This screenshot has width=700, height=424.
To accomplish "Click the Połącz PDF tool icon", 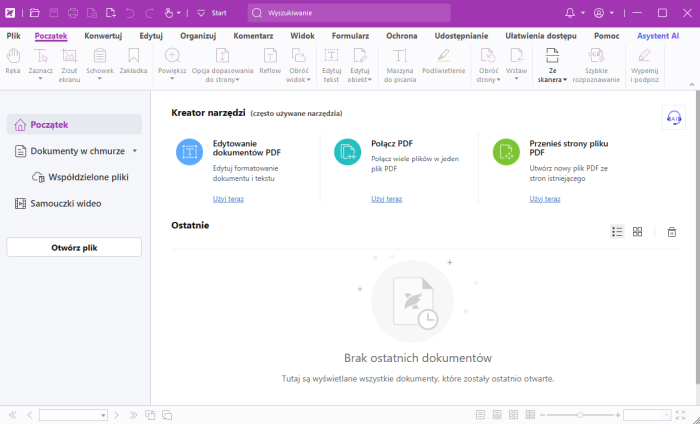I will pos(347,152).
